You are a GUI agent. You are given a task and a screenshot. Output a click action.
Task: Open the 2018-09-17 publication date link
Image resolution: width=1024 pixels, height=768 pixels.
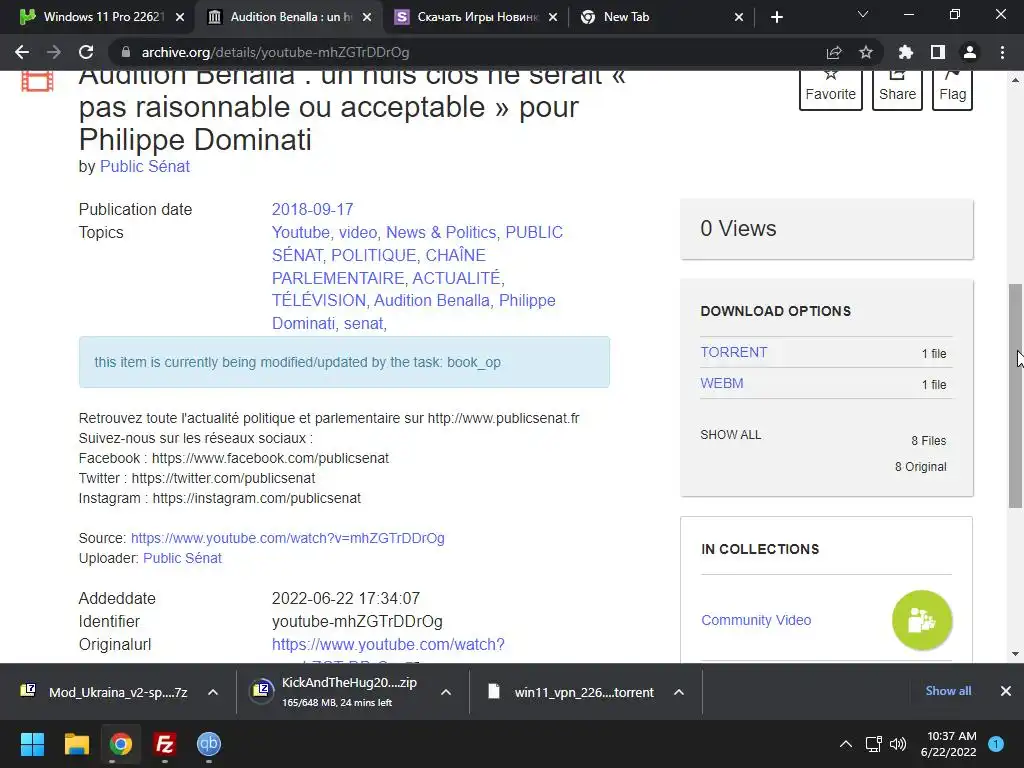click(x=312, y=210)
